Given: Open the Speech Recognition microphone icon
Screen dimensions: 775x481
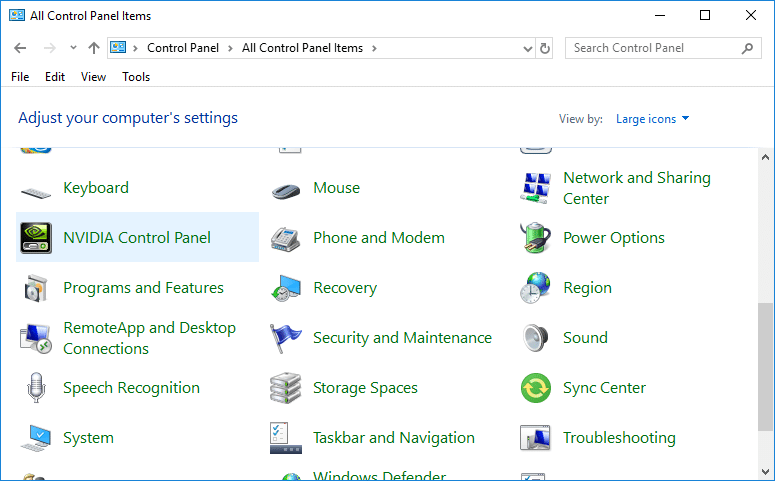Looking at the screenshot, I should [36, 388].
